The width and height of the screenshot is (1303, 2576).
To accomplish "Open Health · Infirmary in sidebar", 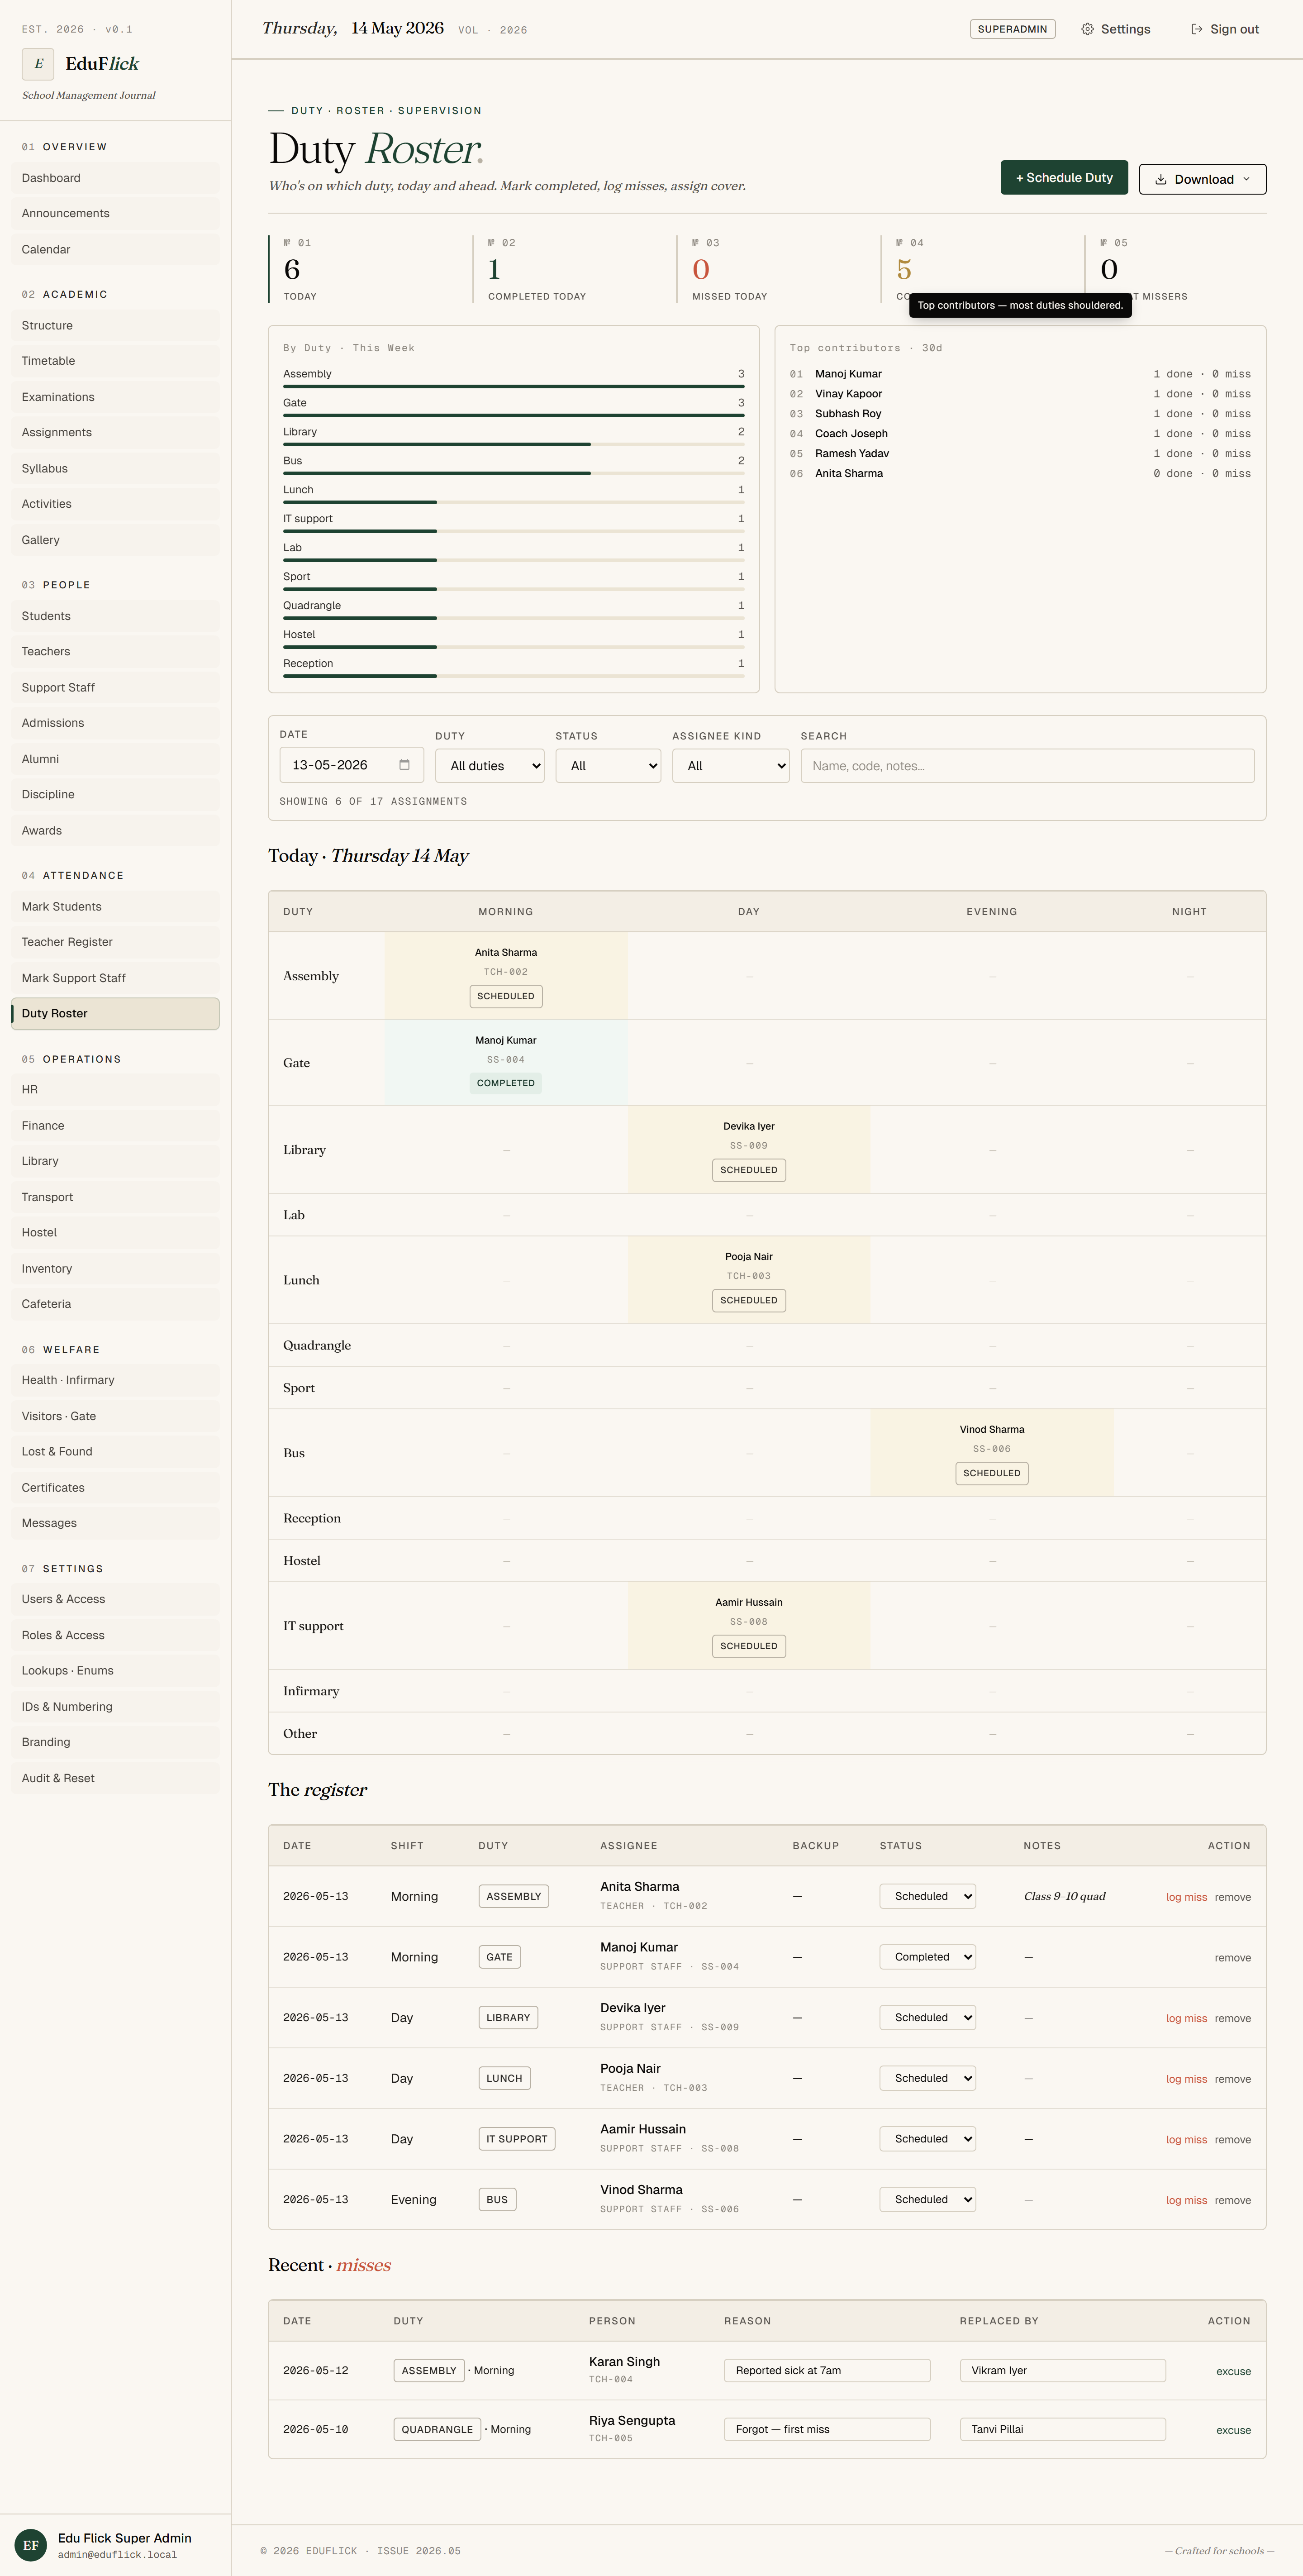I will [x=115, y=1380].
